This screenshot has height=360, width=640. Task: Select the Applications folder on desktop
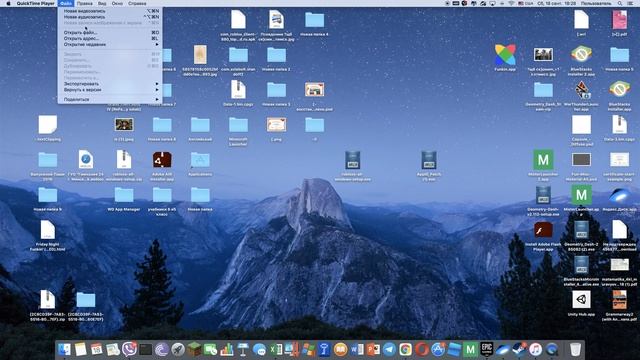pyautogui.click(x=200, y=160)
